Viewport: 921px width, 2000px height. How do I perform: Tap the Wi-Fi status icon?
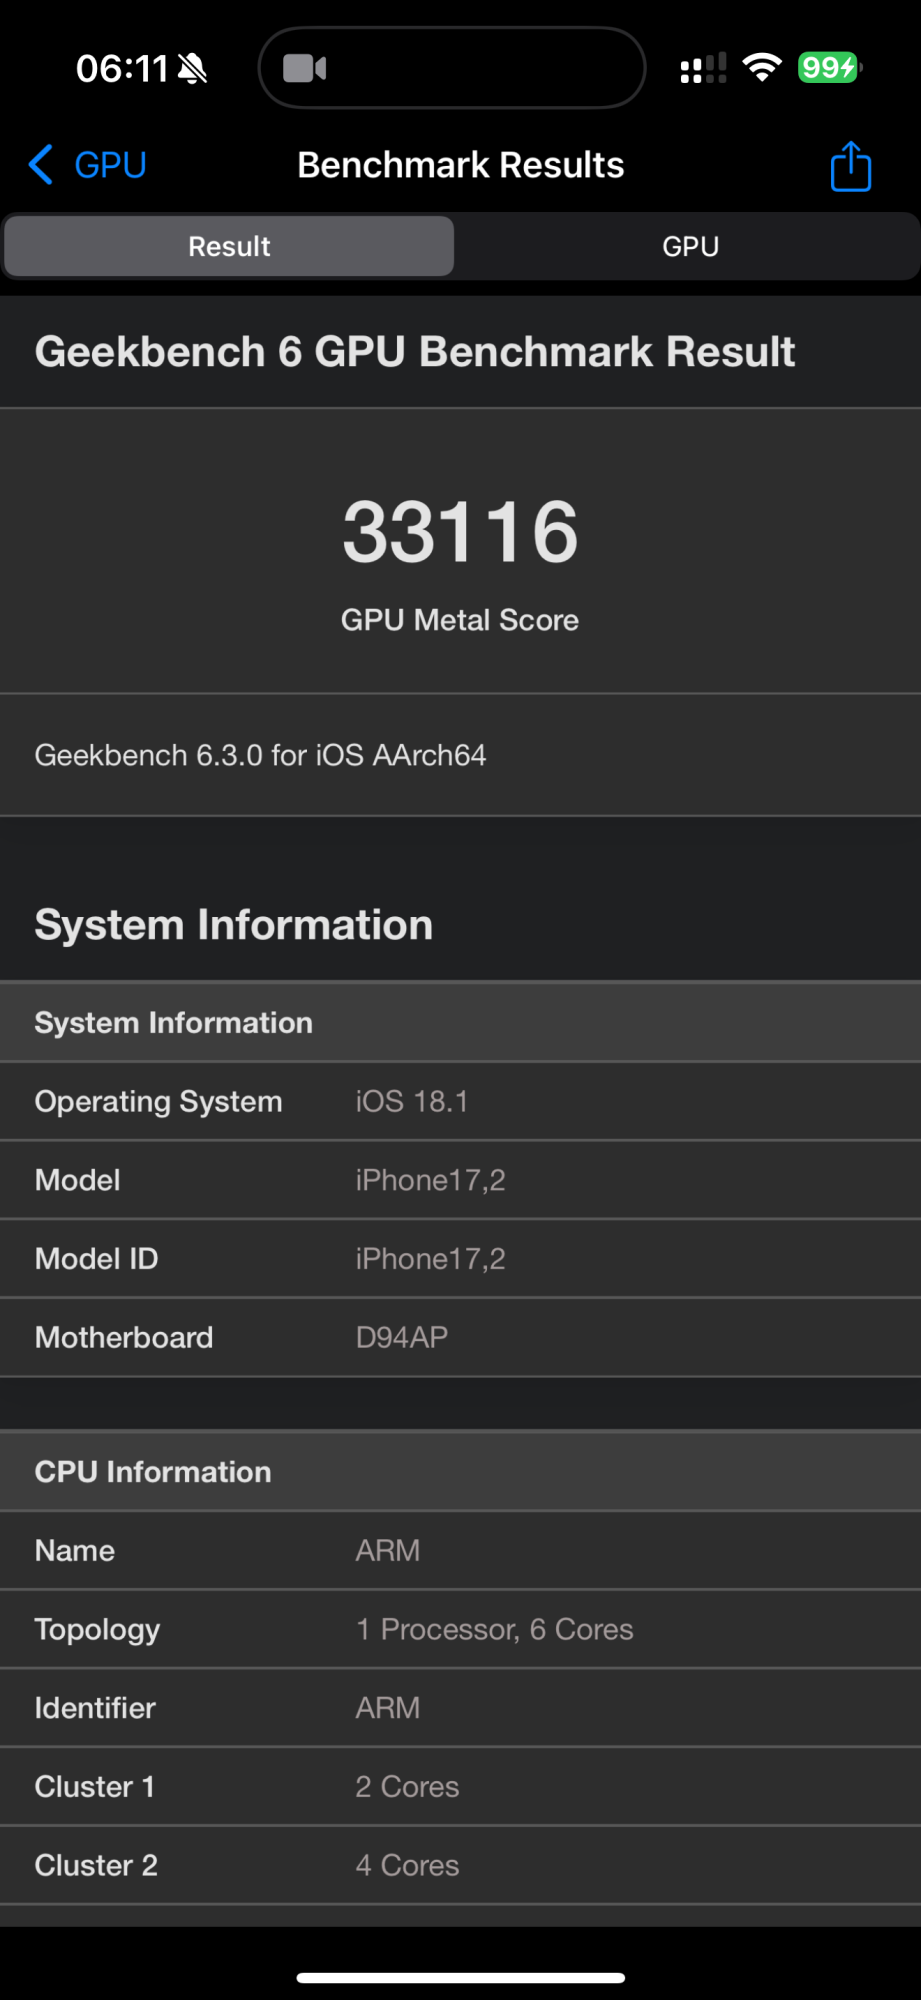point(762,68)
